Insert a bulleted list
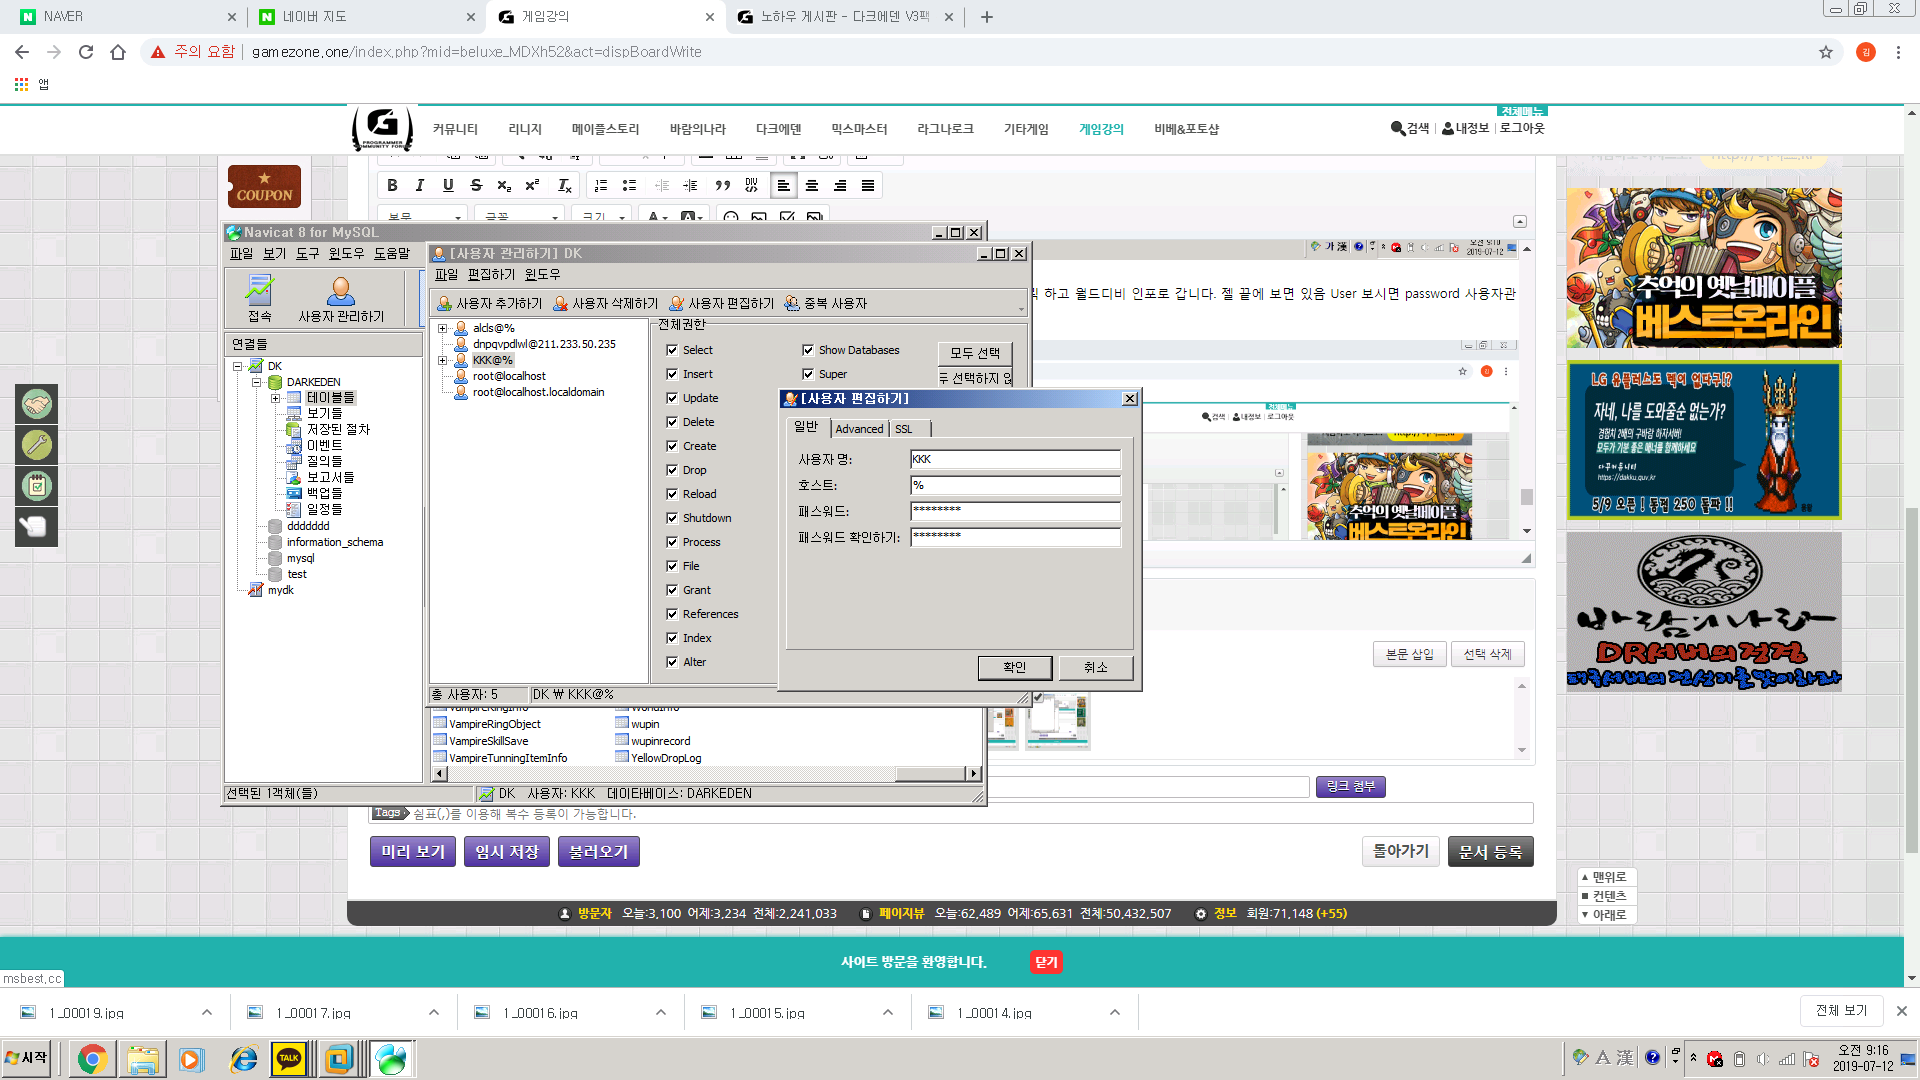This screenshot has height=1080, width=1920. click(x=629, y=186)
